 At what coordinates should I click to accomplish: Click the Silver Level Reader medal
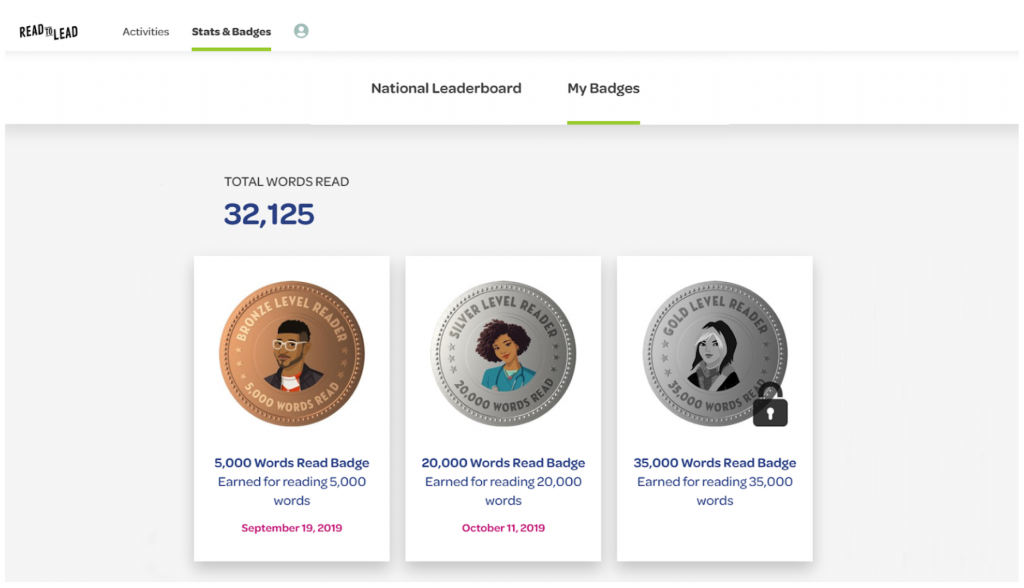click(503, 353)
